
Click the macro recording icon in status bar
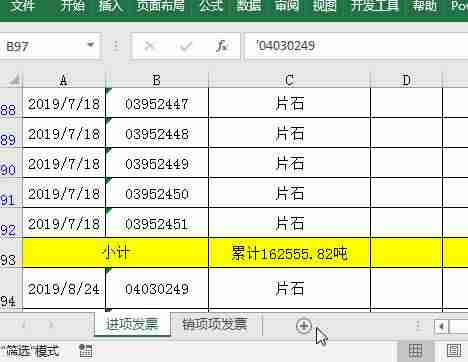[x=85, y=351]
